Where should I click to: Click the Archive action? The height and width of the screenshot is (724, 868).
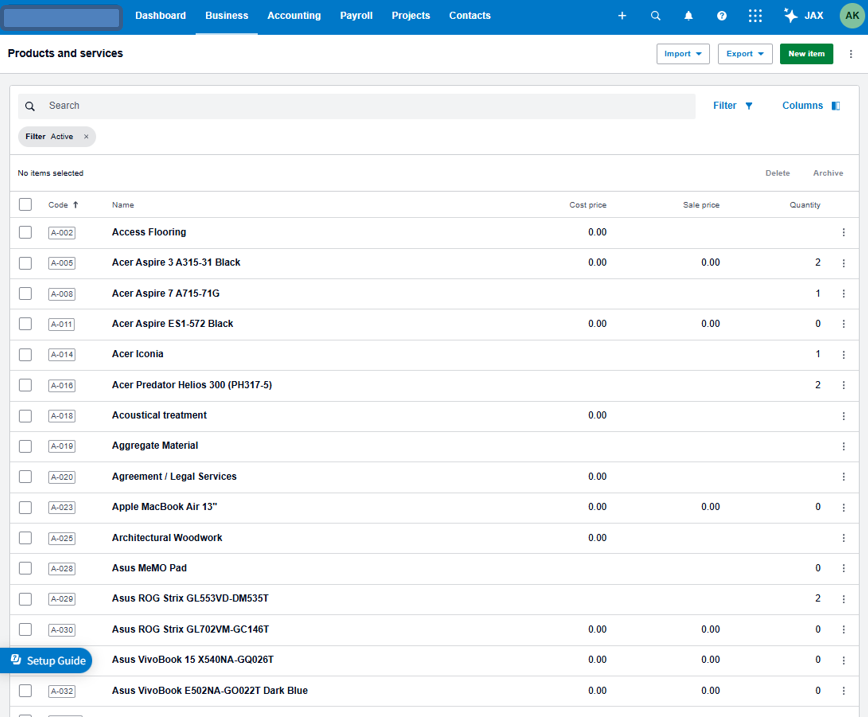click(828, 173)
